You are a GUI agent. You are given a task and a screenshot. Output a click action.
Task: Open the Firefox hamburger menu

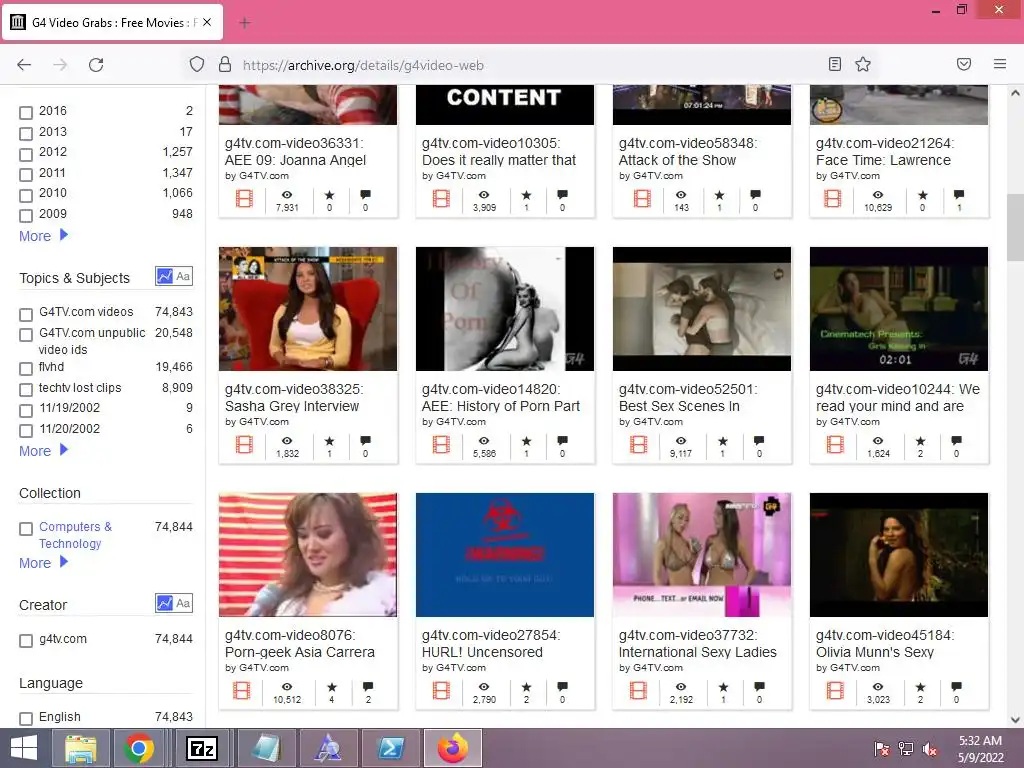[1000, 64]
